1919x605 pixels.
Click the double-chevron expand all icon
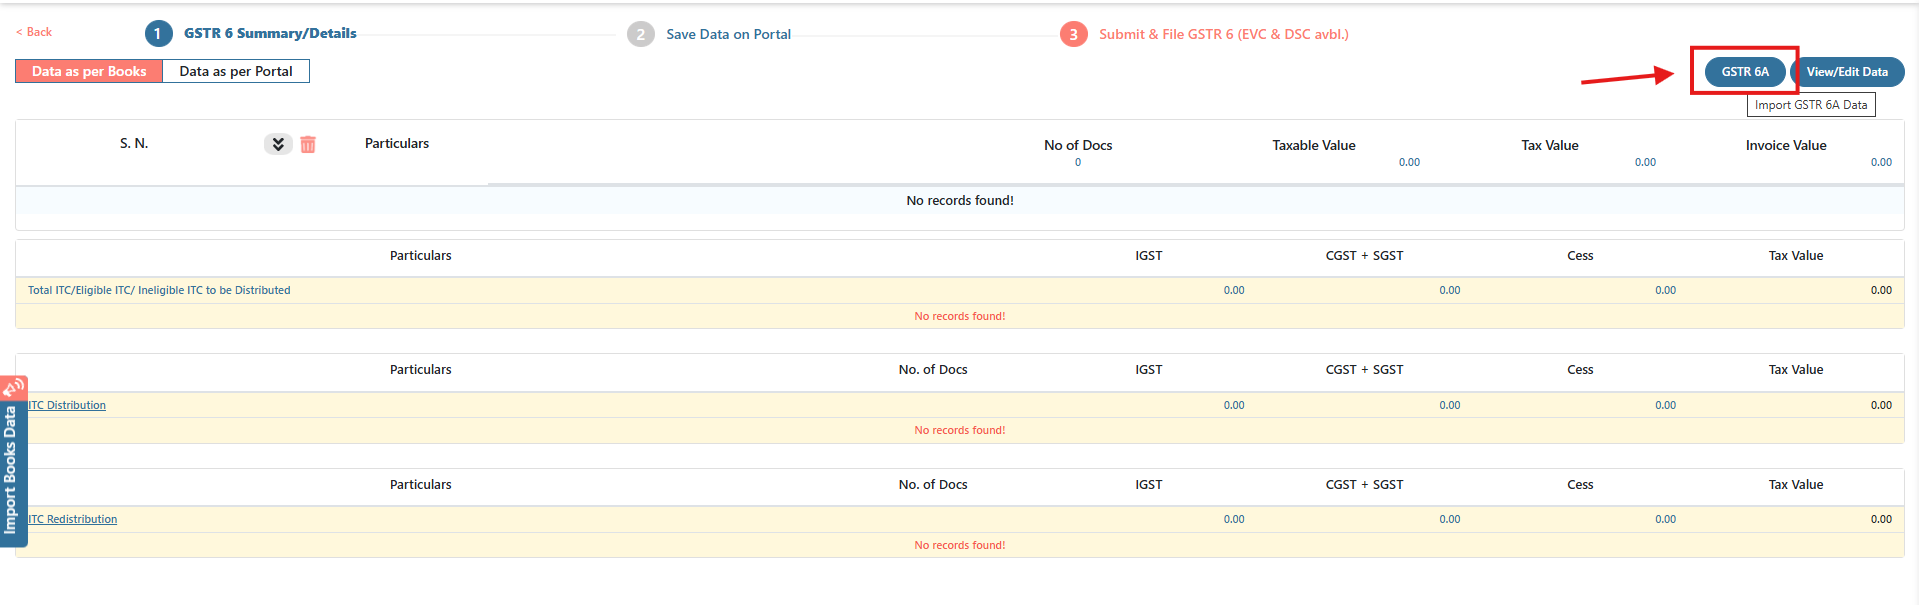coord(278,145)
